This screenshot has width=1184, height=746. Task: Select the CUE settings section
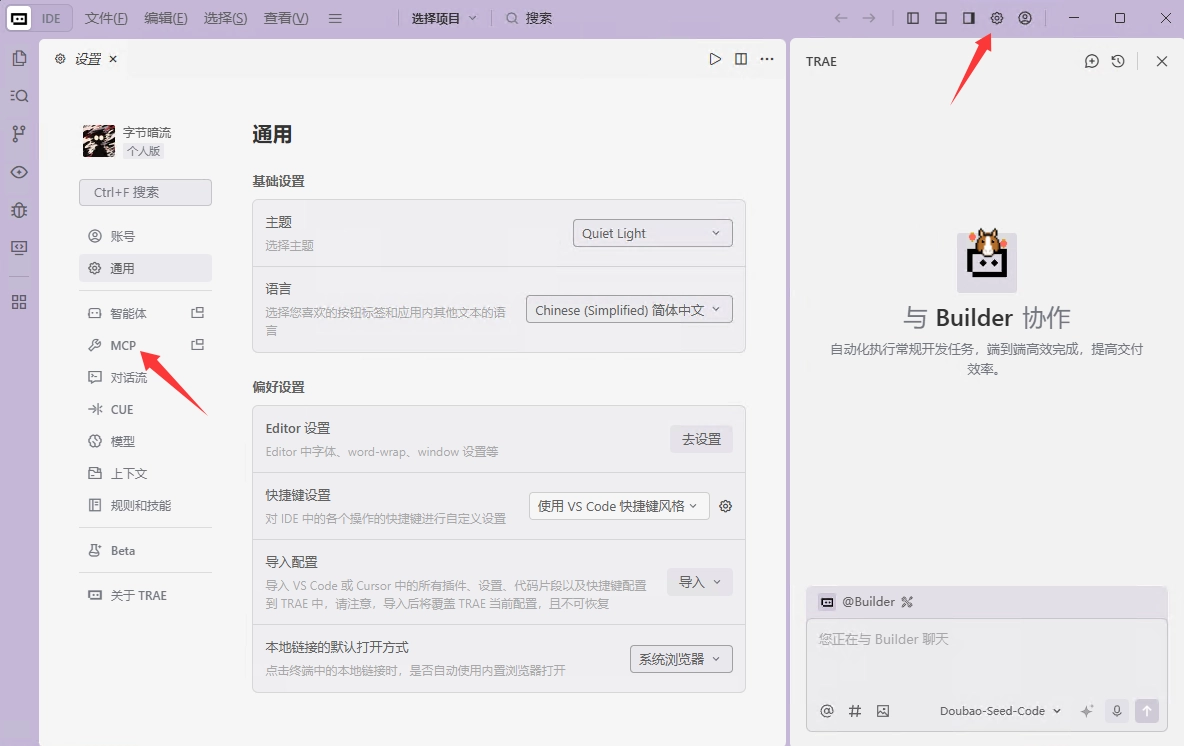coord(145,409)
